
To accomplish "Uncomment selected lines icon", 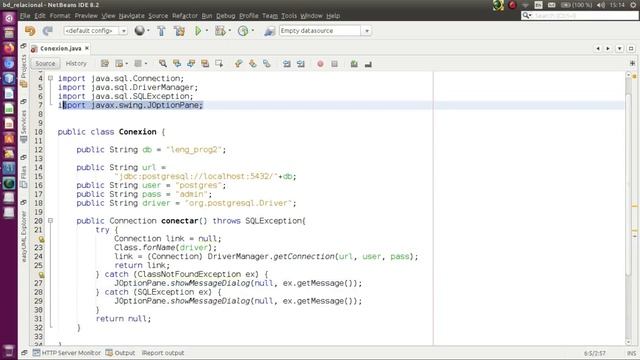I will (x=368, y=64).
